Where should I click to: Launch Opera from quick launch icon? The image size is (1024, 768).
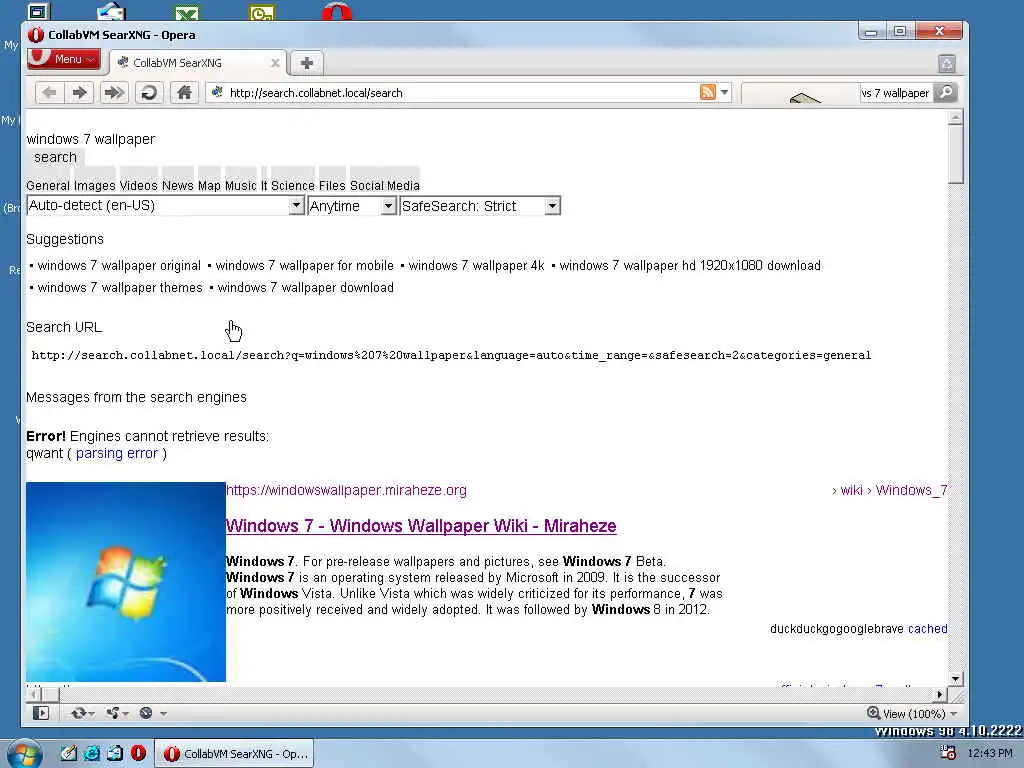click(138, 753)
